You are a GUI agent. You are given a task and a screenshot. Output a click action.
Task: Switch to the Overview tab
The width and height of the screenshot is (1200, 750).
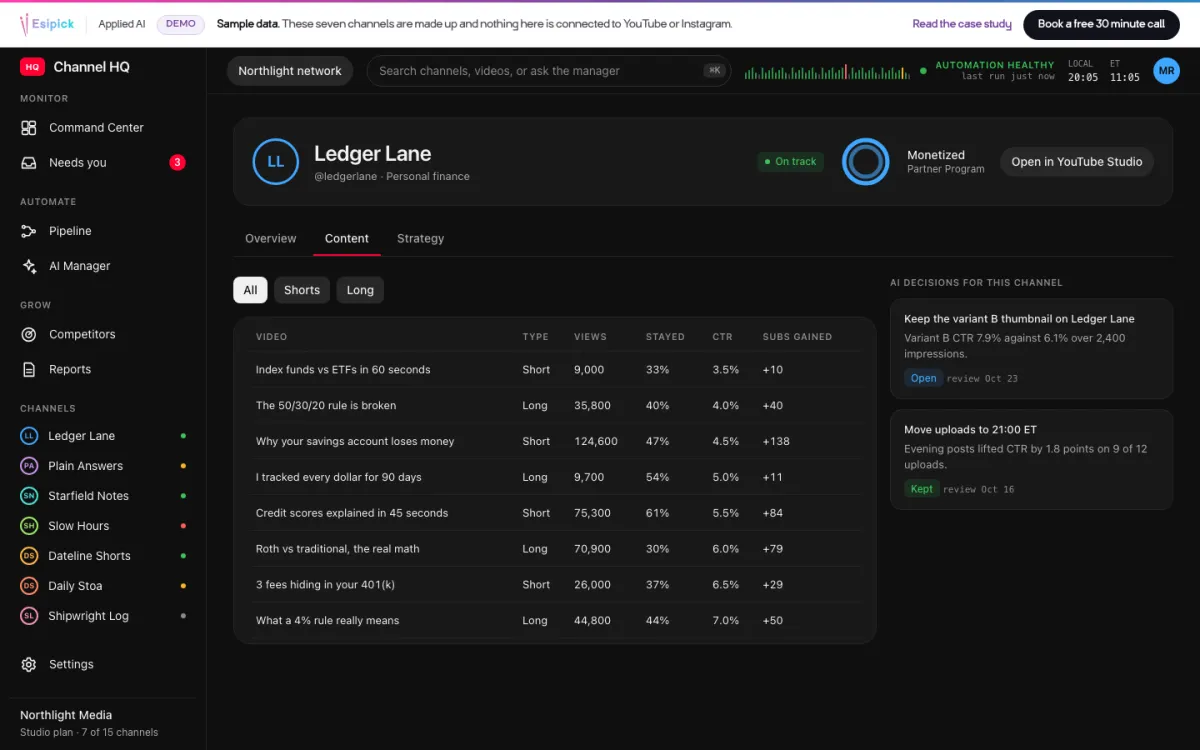(271, 239)
